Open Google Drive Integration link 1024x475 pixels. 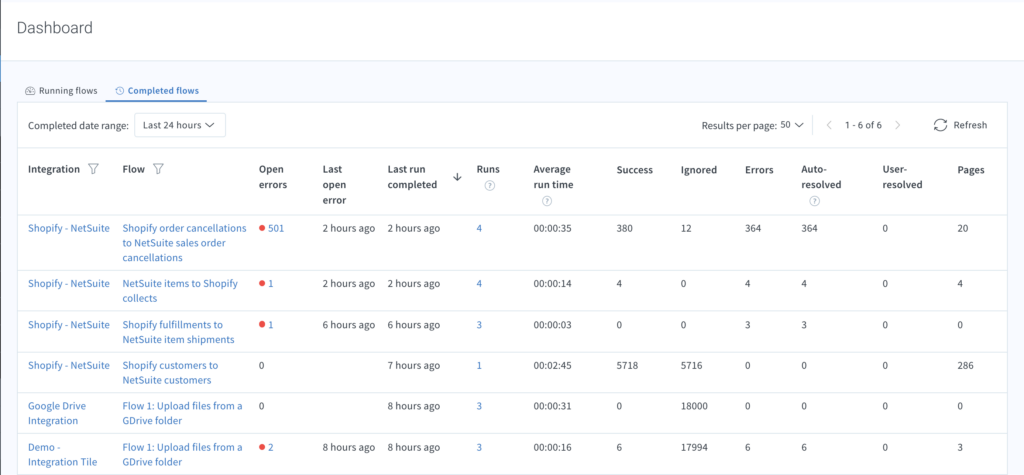(57, 413)
